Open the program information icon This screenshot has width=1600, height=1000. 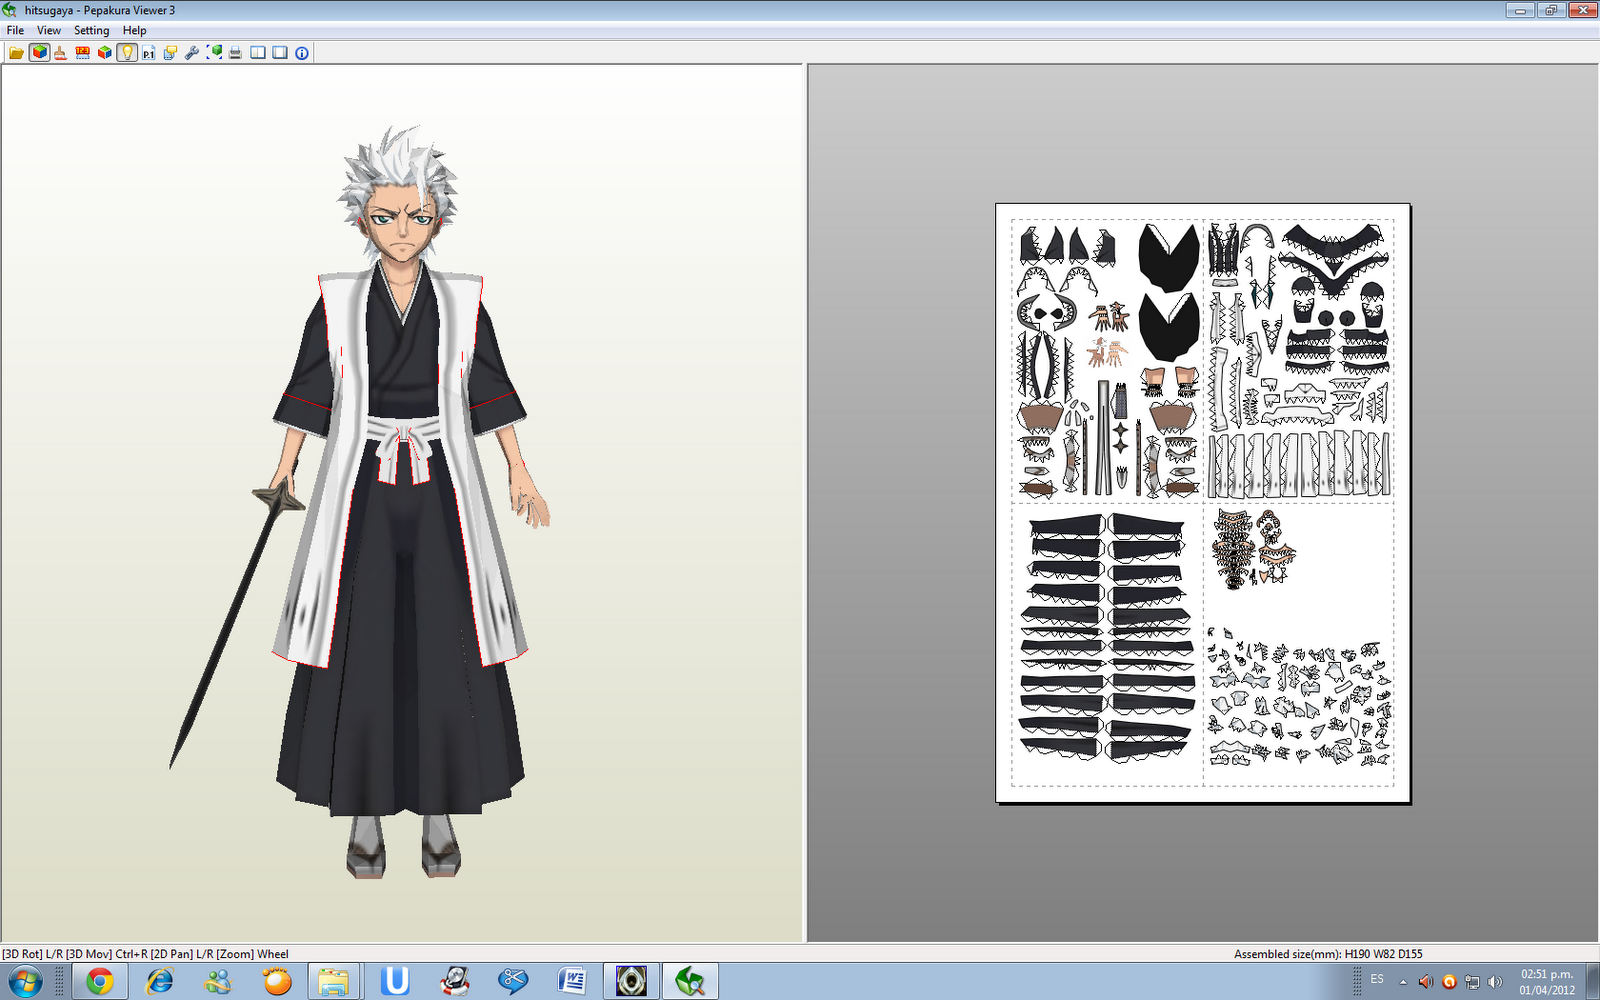300,53
